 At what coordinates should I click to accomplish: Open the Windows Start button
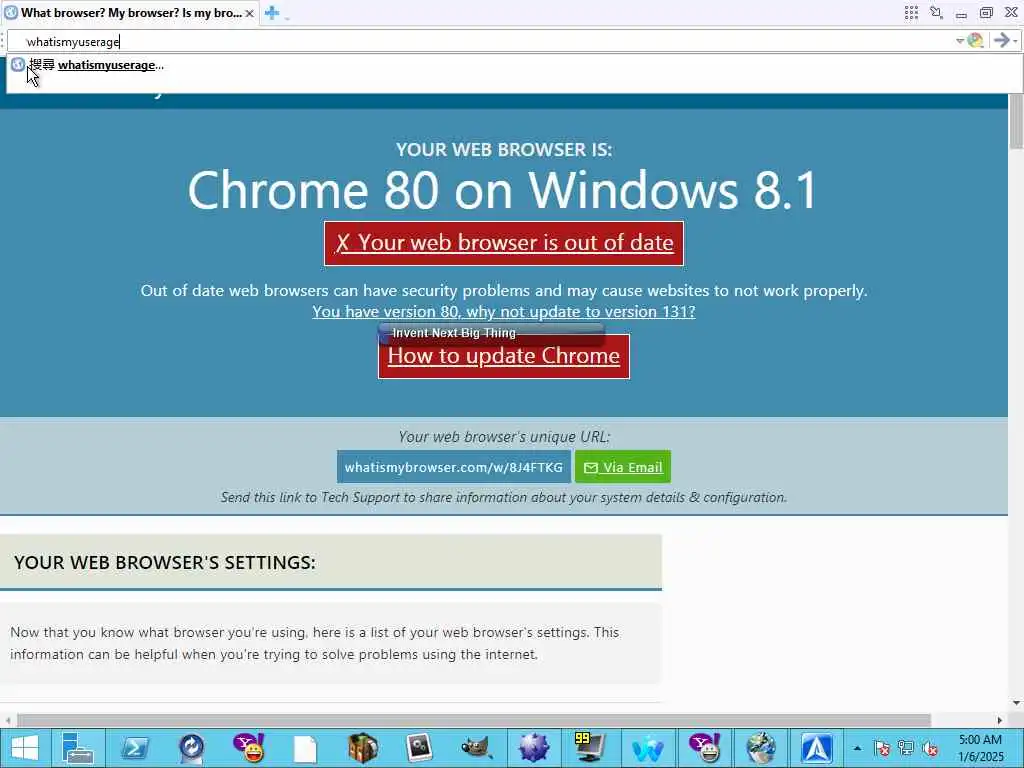click(x=25, y=748)
